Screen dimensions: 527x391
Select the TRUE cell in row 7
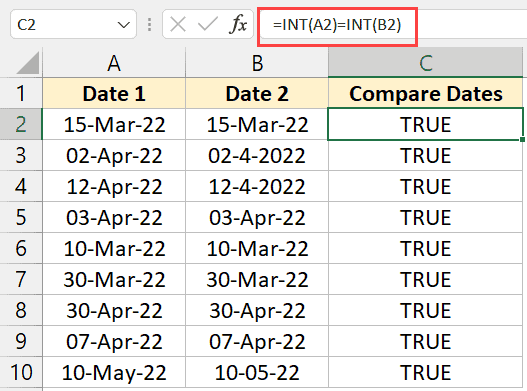click(425, 279)
